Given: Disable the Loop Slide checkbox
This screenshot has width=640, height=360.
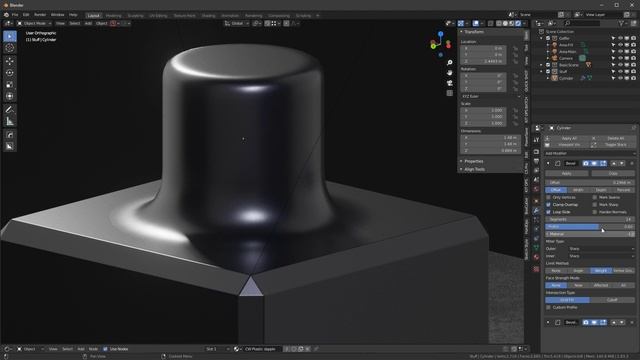Looking at the screenshot, I should (549, 212).
